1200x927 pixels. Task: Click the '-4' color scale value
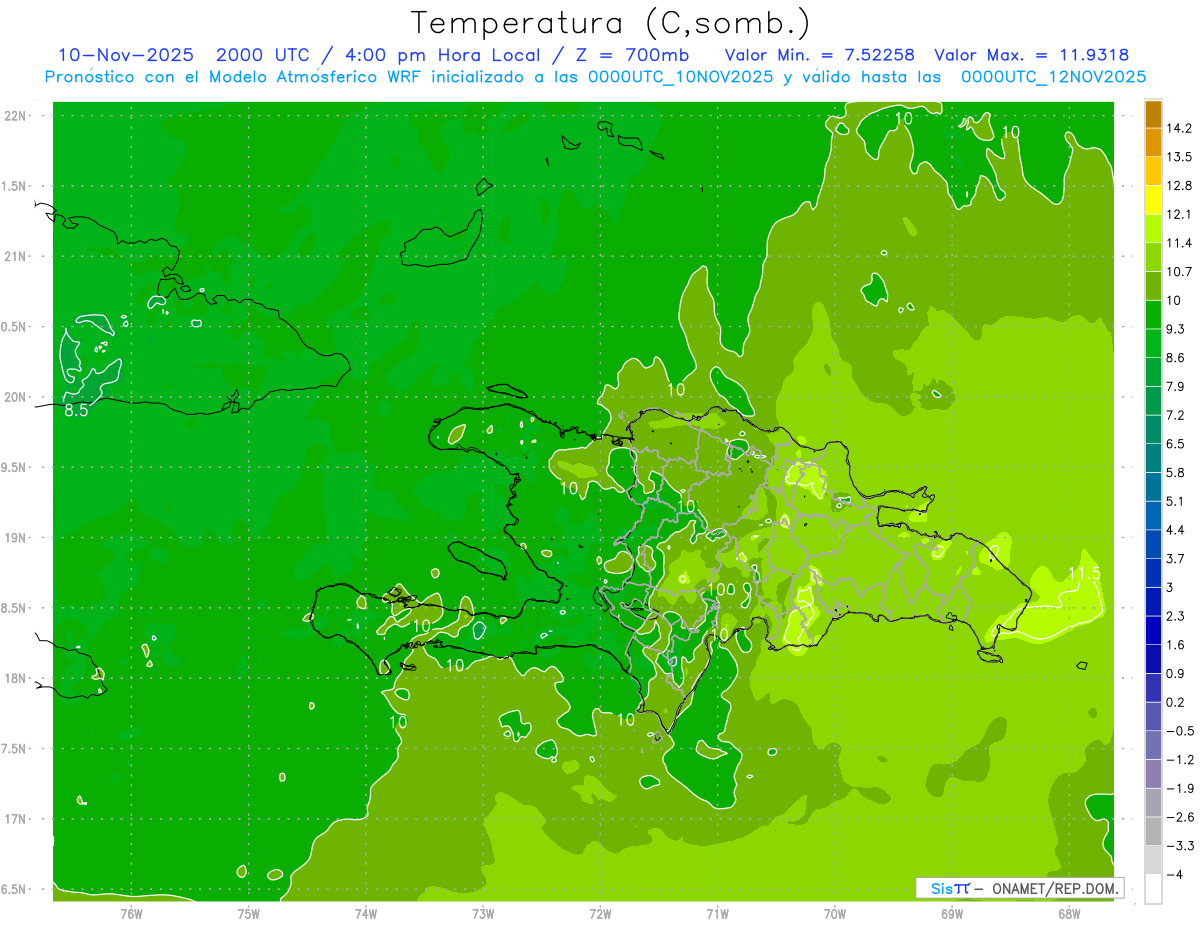[1175, 875]
